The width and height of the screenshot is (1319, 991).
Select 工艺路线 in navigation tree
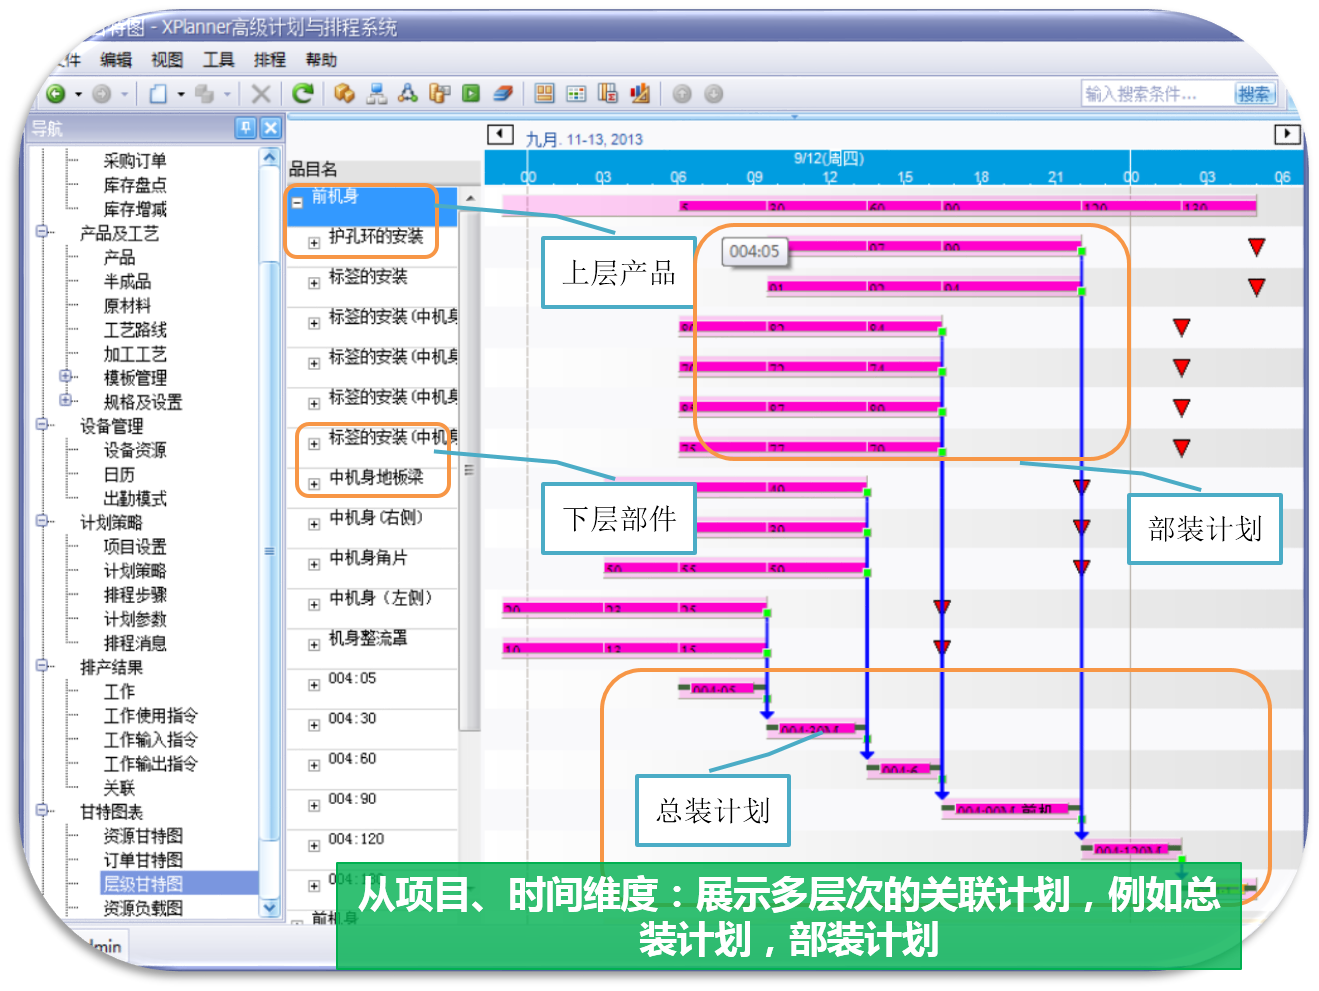click(135, 329)
